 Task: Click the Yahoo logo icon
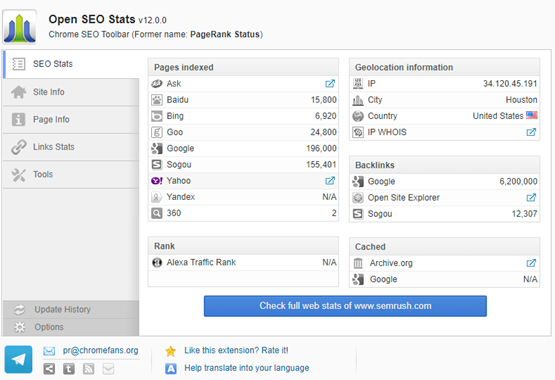click(157, 181)
